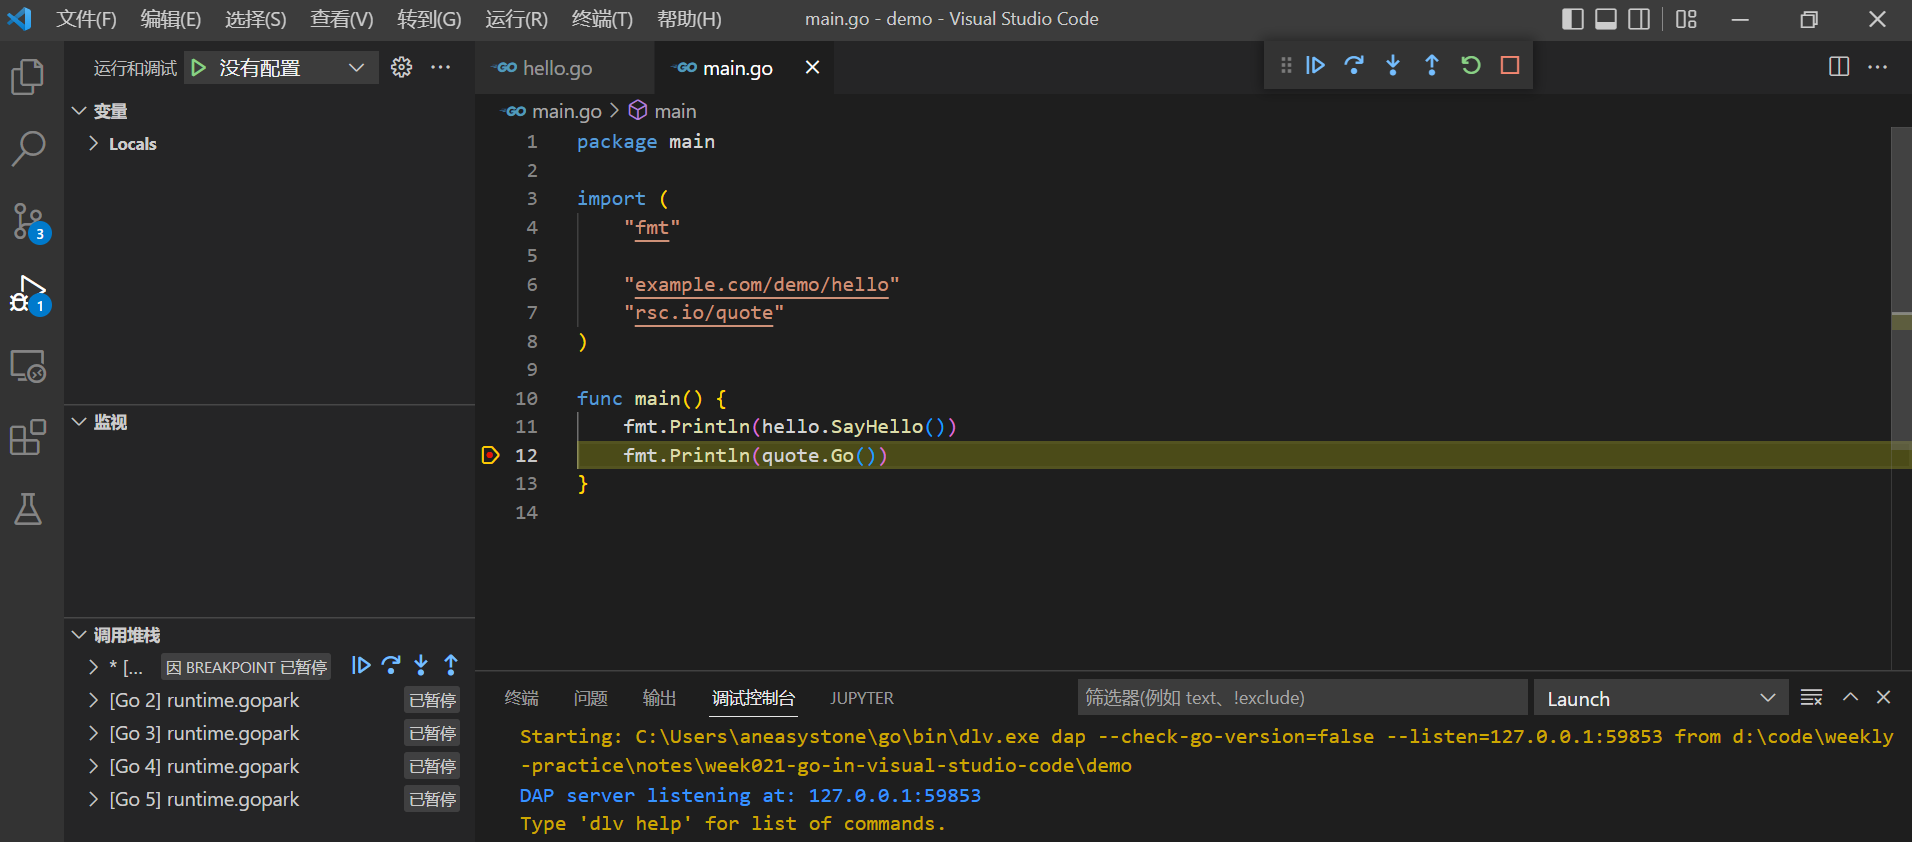Click line number 10 in the gutter
Image resolution: width=1912 pixels, height=842 pixels.
click(x=526, y=399)
